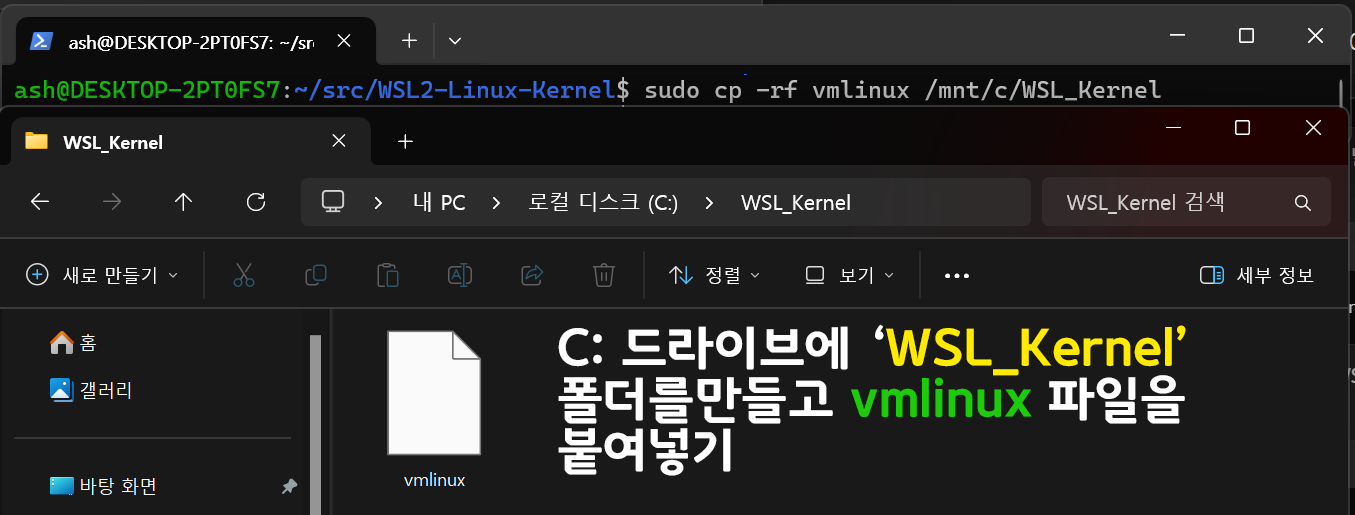Open the 보기 view dropdown
Screen dimensions: 1355x515
850,275
